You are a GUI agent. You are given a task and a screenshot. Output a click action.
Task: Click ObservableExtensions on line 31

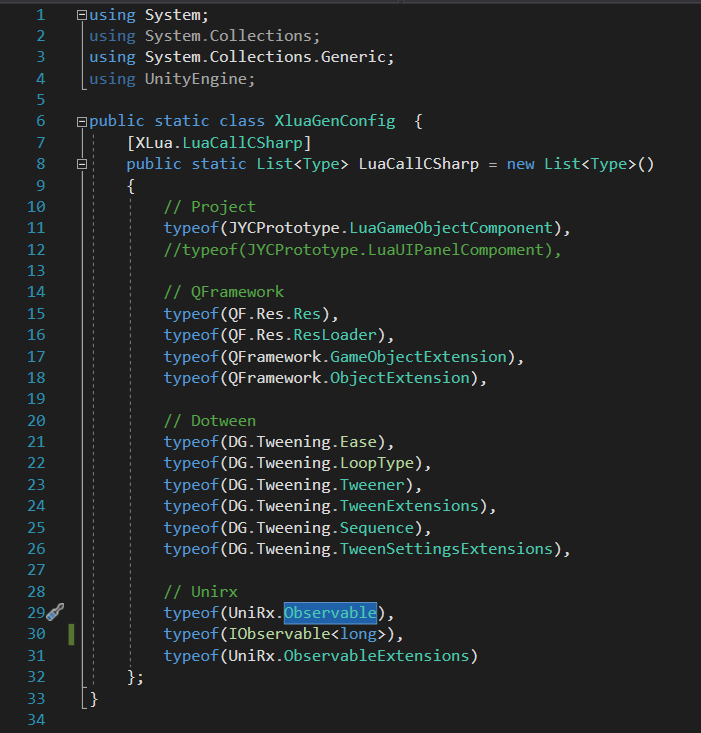tap(377, 656)
